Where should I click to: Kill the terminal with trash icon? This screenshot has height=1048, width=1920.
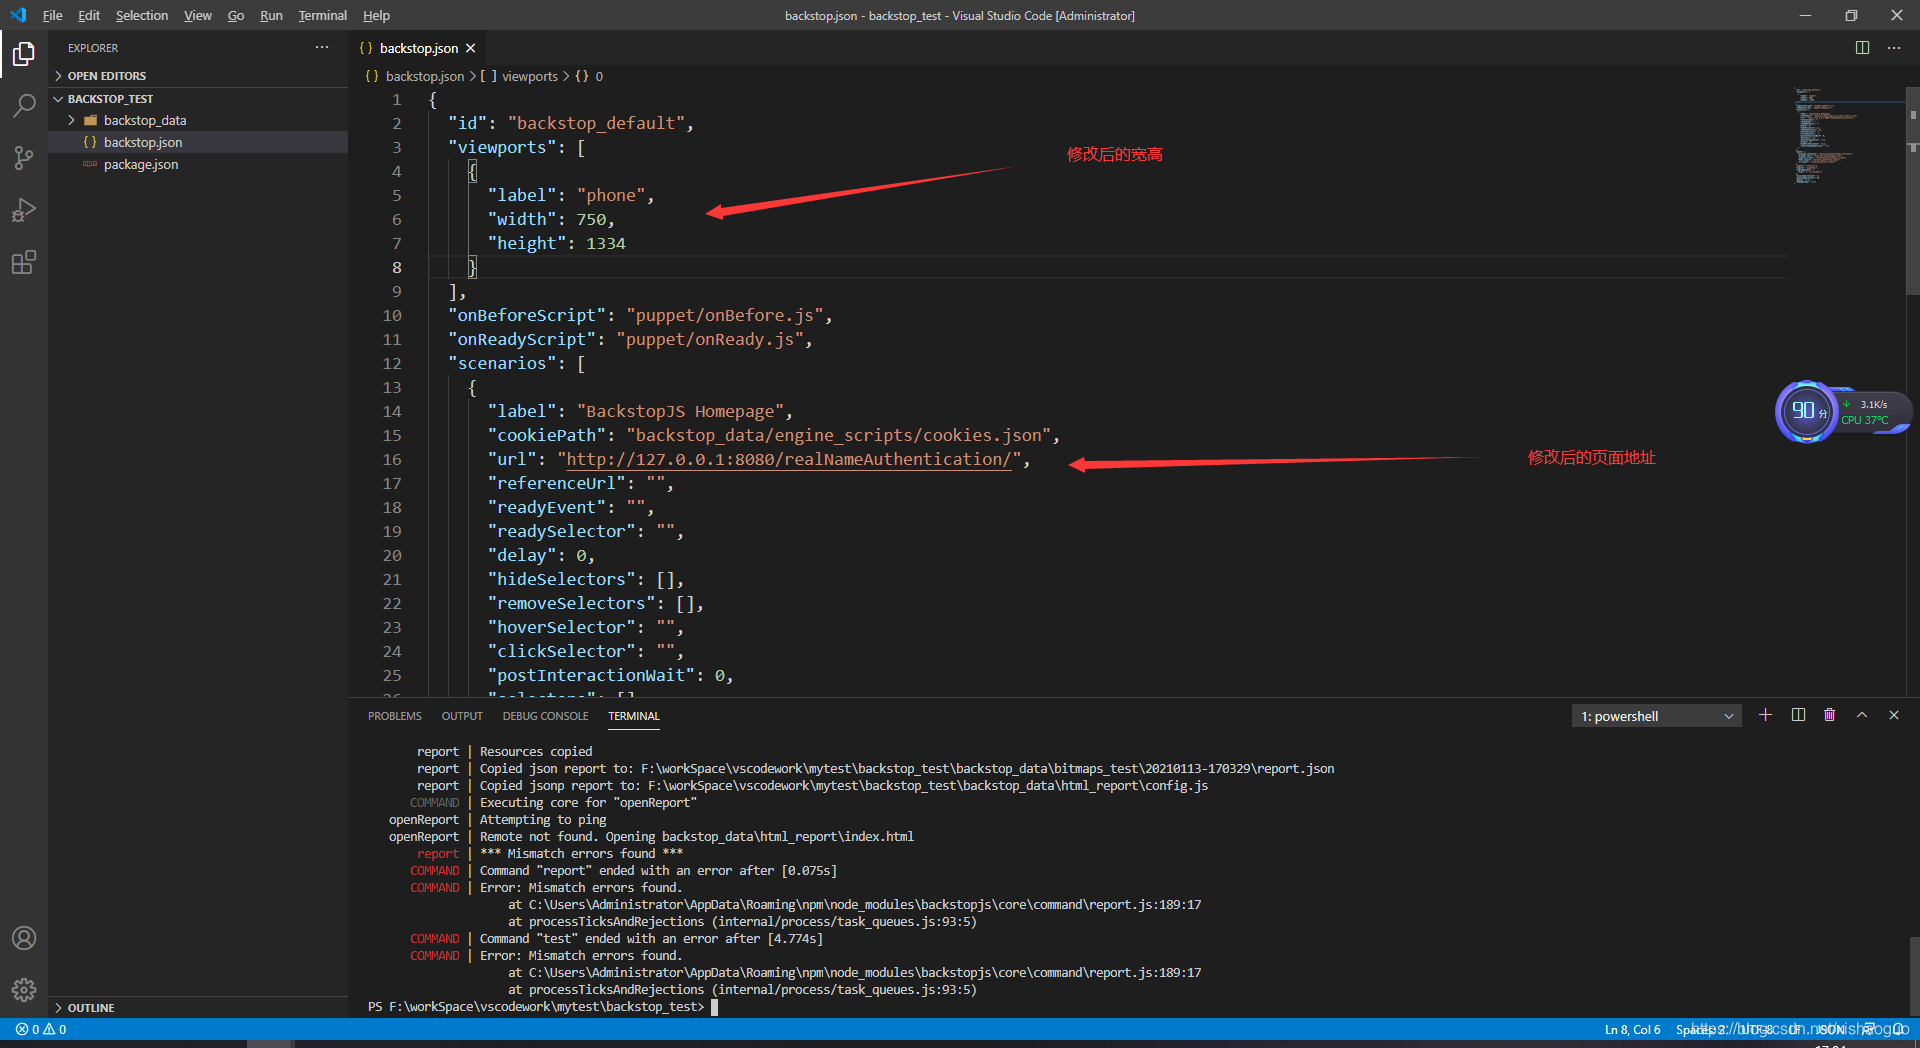coord(1830,715)
